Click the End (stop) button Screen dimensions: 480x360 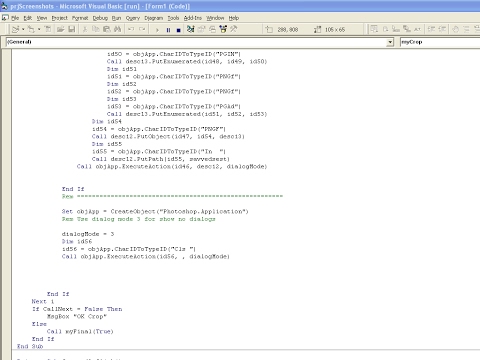pyautogui.click(x=179, y=30)
